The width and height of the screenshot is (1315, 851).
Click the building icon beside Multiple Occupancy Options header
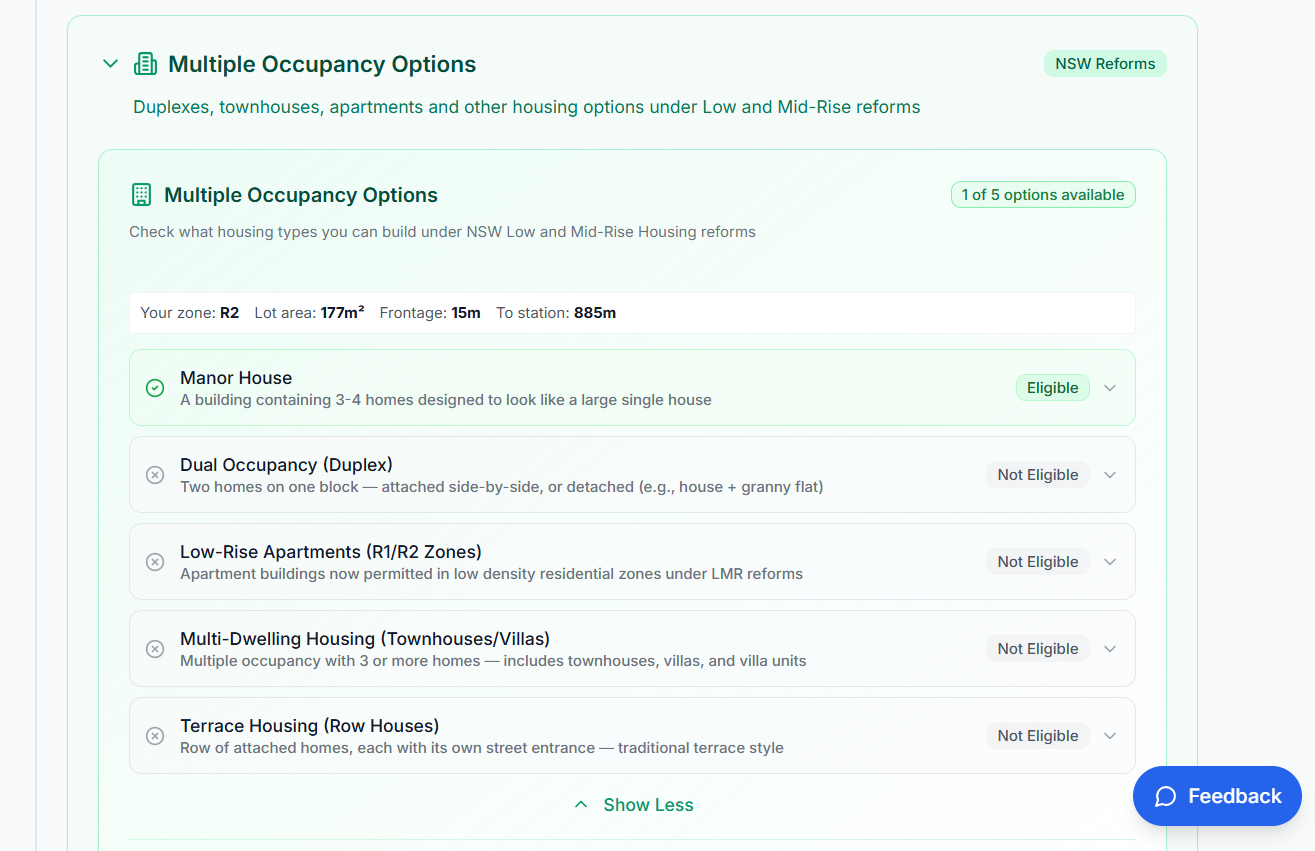coord(144,63)
